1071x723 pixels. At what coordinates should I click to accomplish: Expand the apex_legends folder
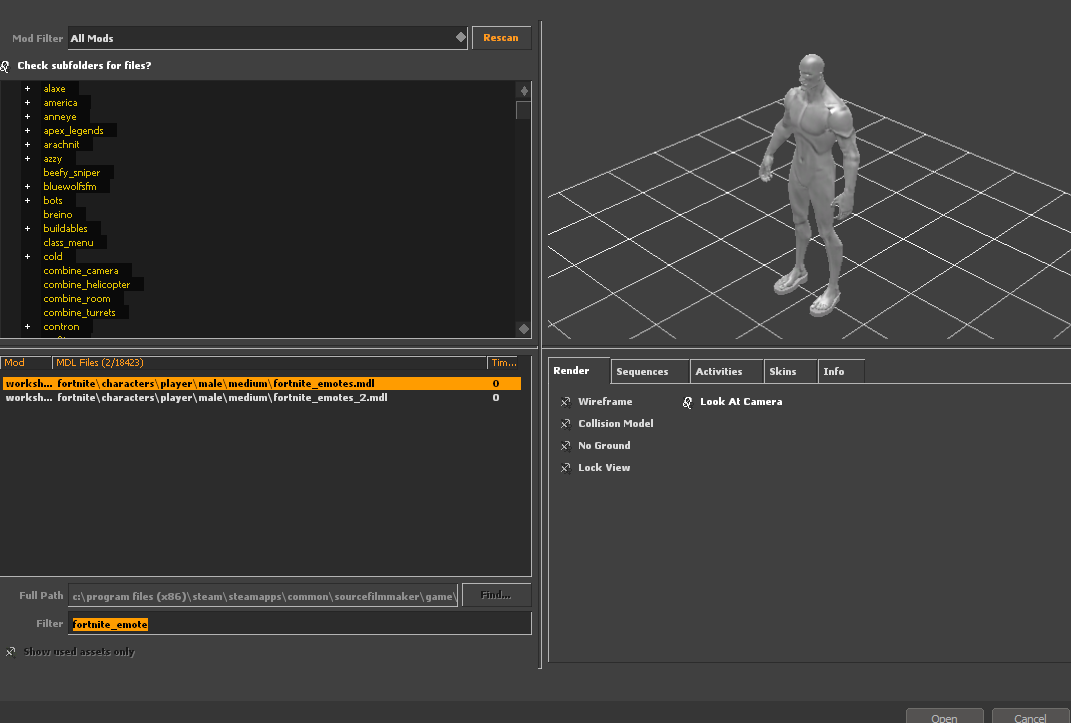click(x=28, y=131)
